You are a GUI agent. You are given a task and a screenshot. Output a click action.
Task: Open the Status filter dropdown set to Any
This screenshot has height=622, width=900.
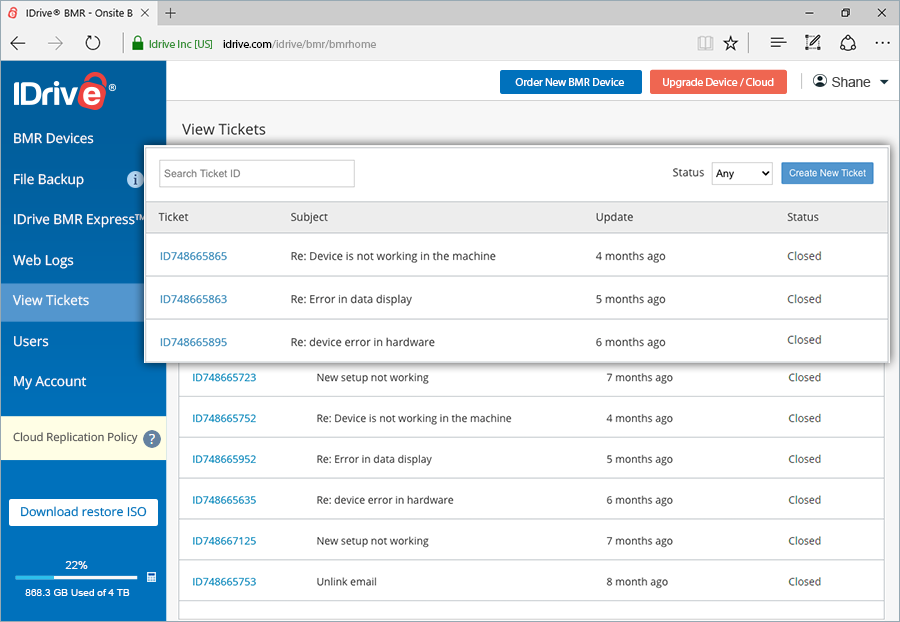742,172
